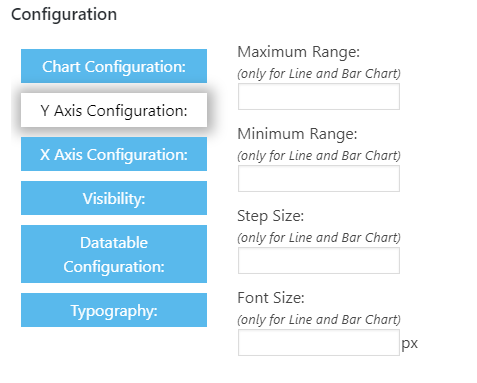Click the italic hint under Step Size
The height and width of the screenshot is (383, 477).
[x=319, y=238]
